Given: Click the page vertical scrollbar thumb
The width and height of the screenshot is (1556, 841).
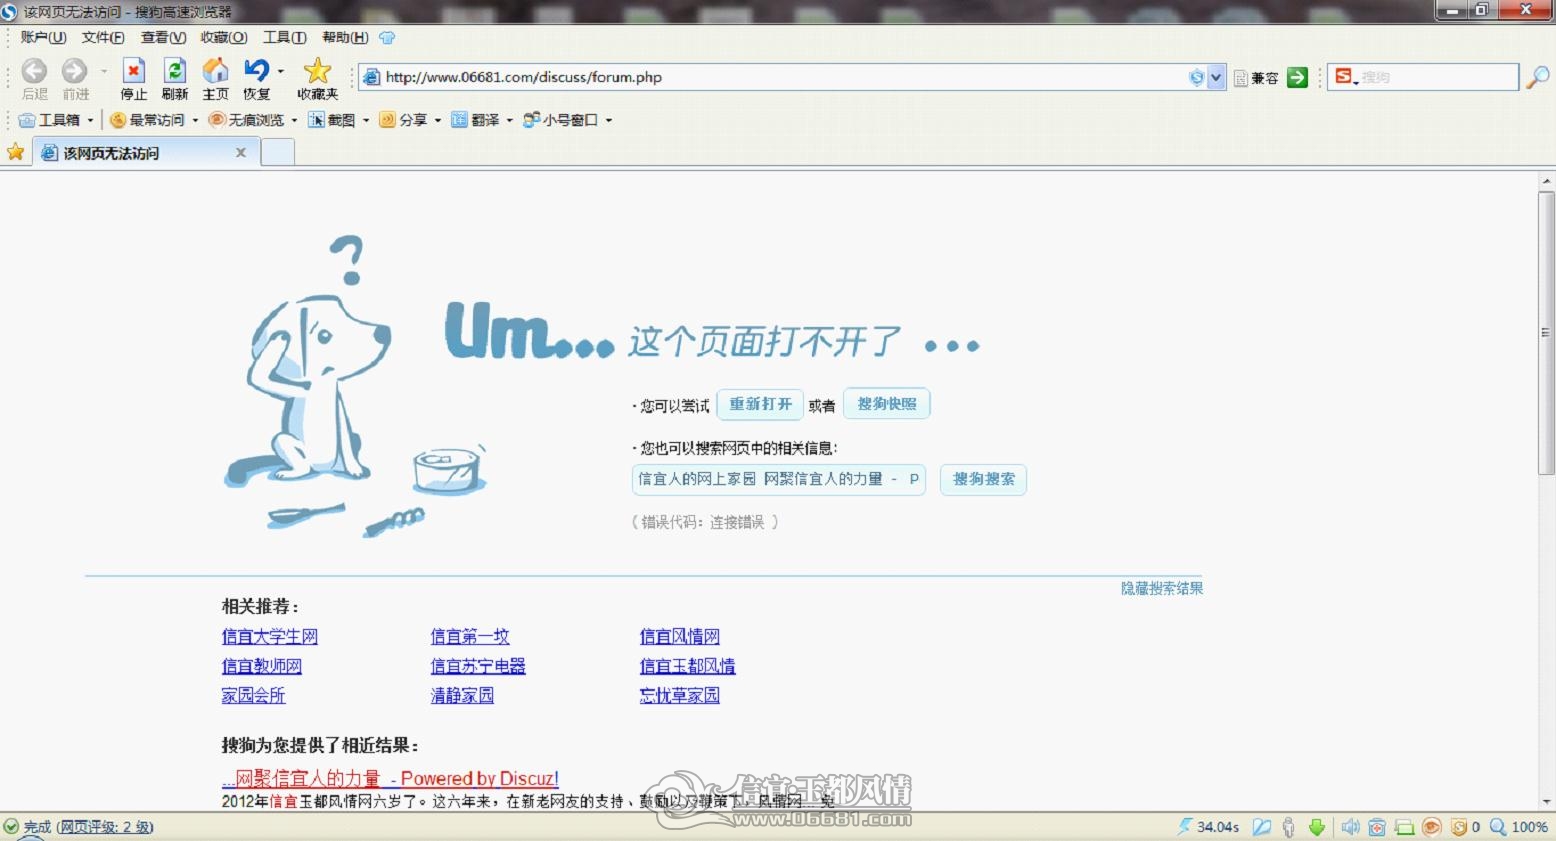Looking at the screenshot, I should (x=1546, y=333).
